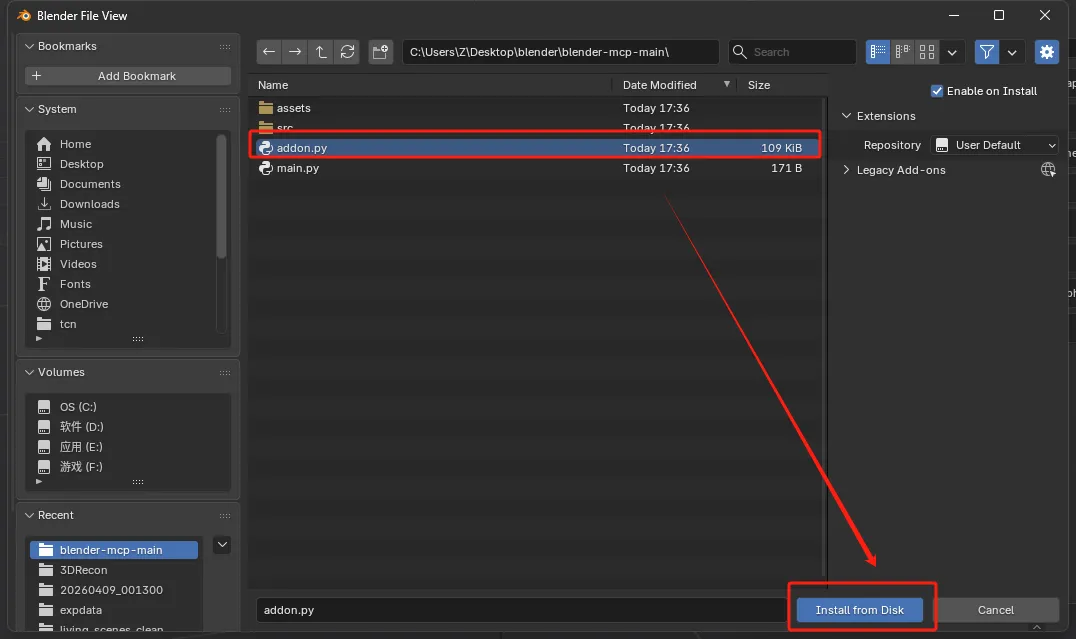Click the Search field
The height and width of the screenshot is (639, 1076).
(x=792, y=52)
